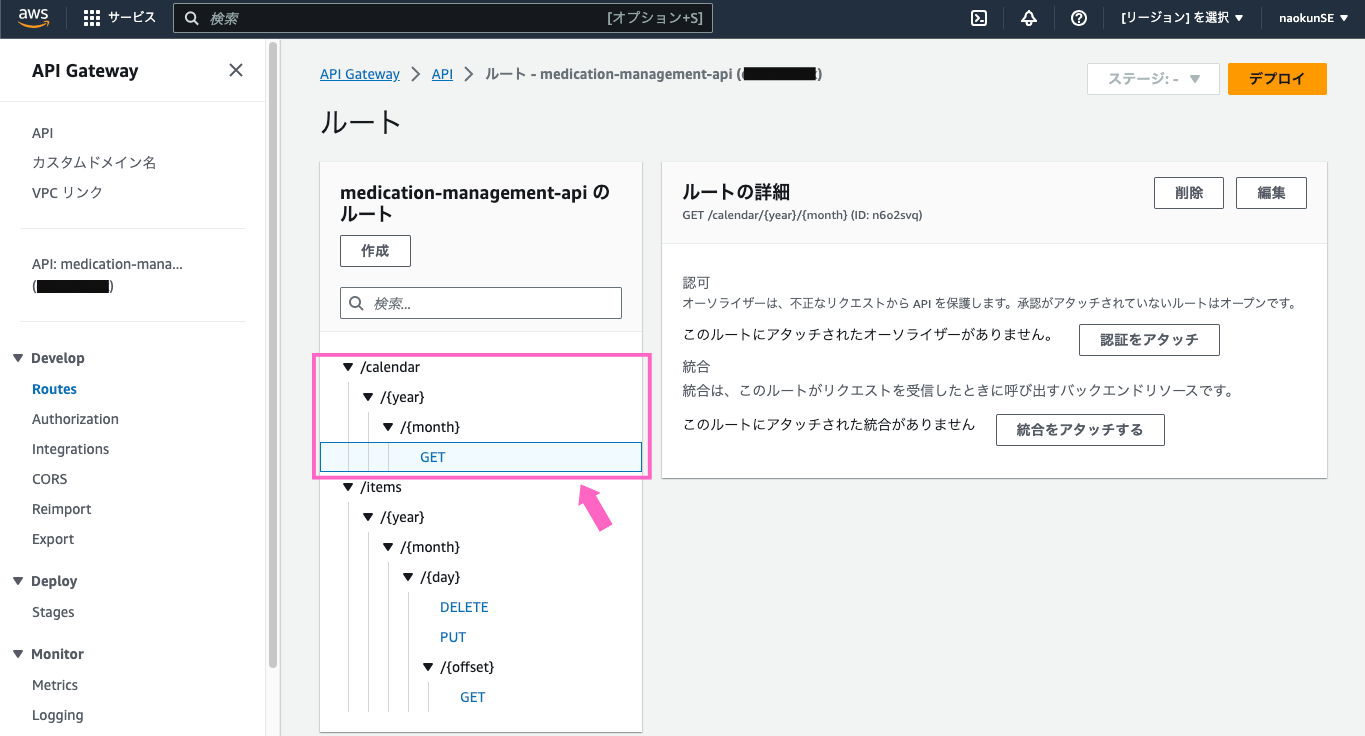Open Logging in sidebar
1365x736 pixels.
point(57,715)
